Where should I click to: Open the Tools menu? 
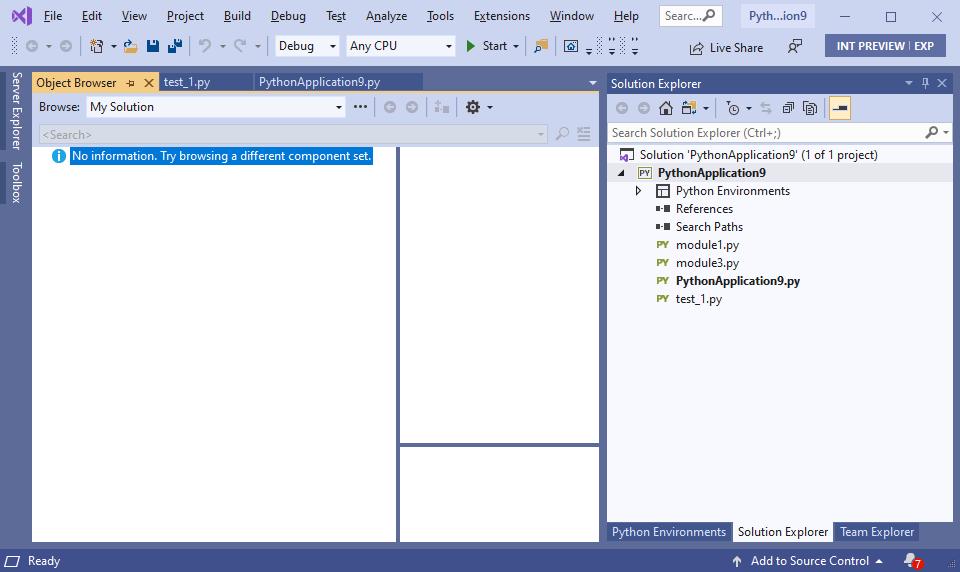tap(440, 16)
